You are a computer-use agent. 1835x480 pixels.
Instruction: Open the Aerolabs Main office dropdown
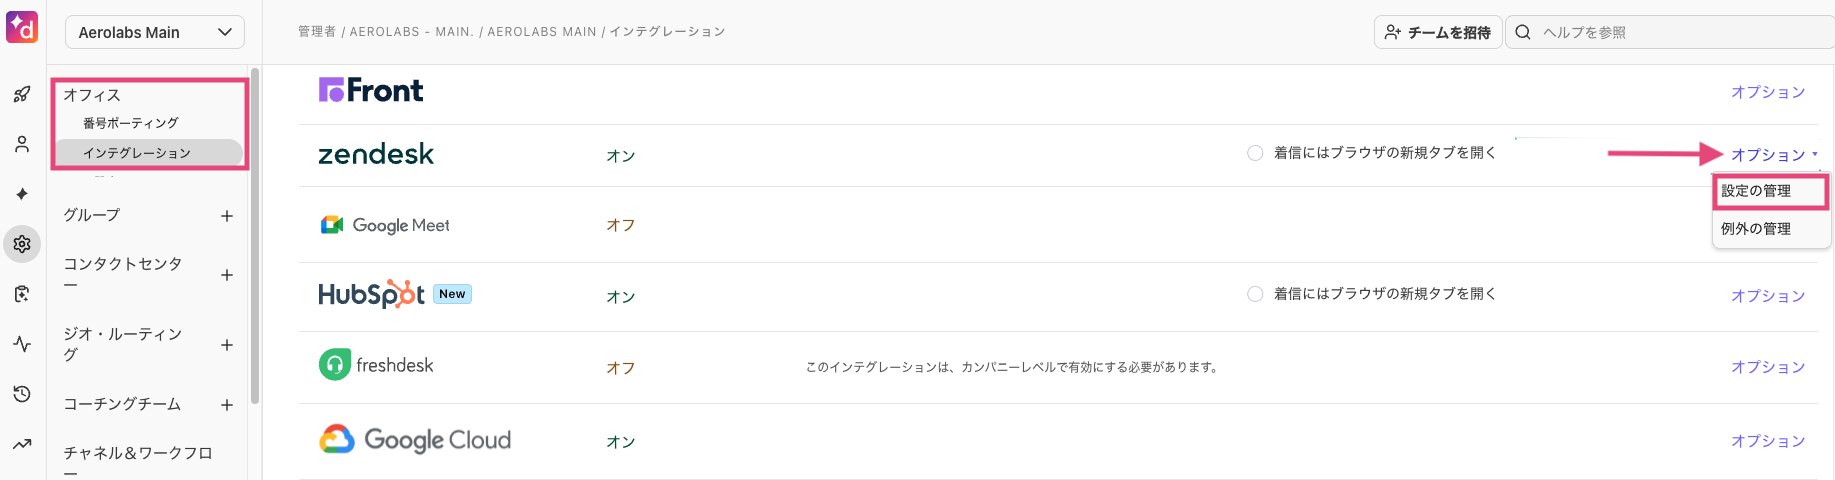click(155, 32)
